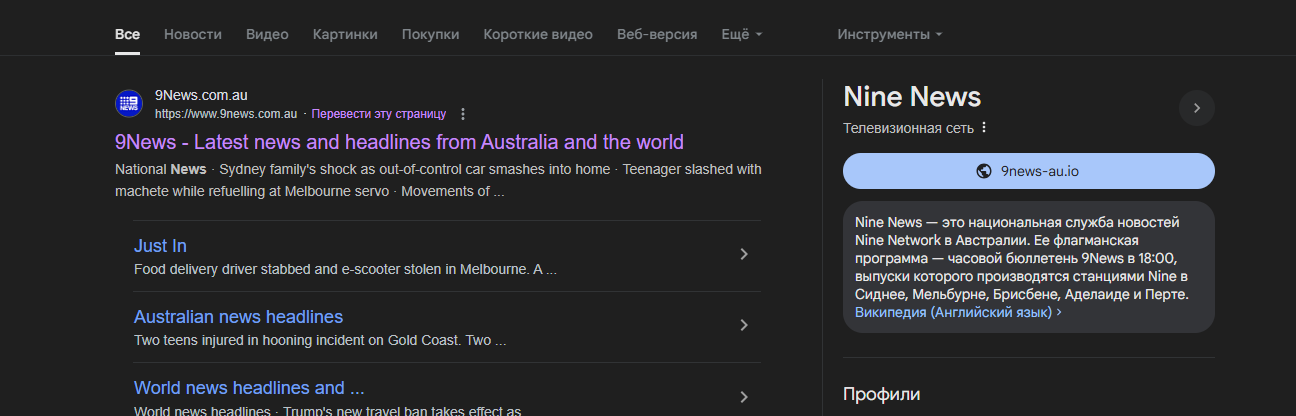Open Australian news headlines sitelink
The image size is (1296, 416).
click(238, 317)
